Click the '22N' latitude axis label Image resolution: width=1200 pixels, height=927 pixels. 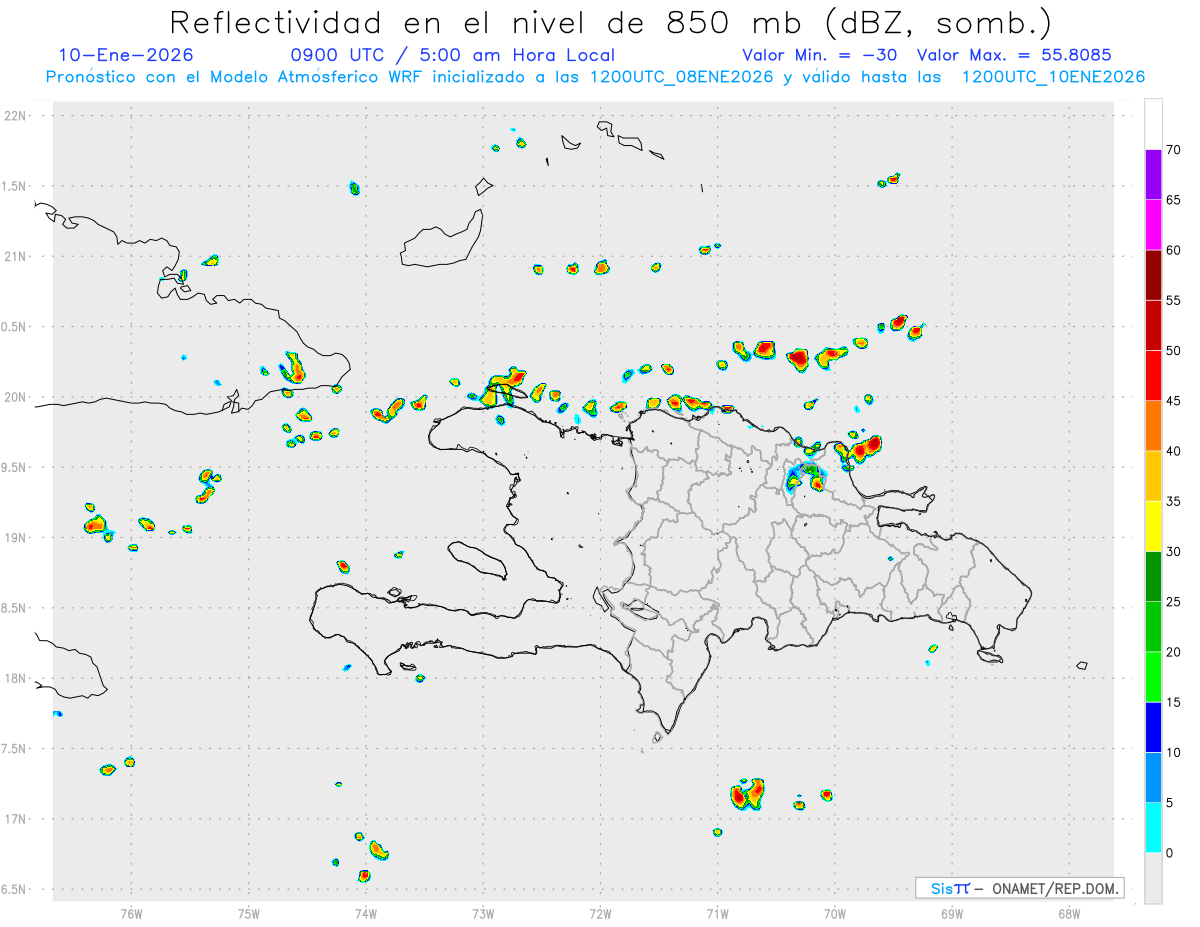(17, 115)
